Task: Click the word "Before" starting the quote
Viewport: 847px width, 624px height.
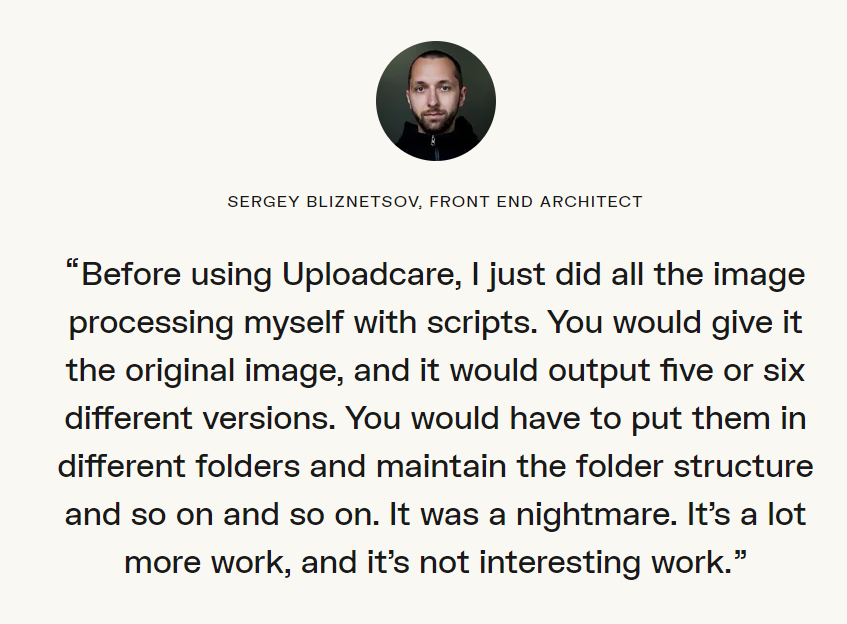Action: point(131,274)
